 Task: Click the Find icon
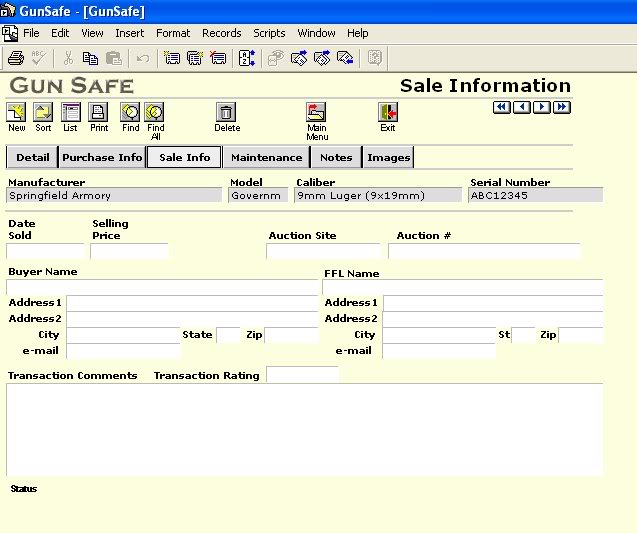pyautogui.click(x=130, y=112)
